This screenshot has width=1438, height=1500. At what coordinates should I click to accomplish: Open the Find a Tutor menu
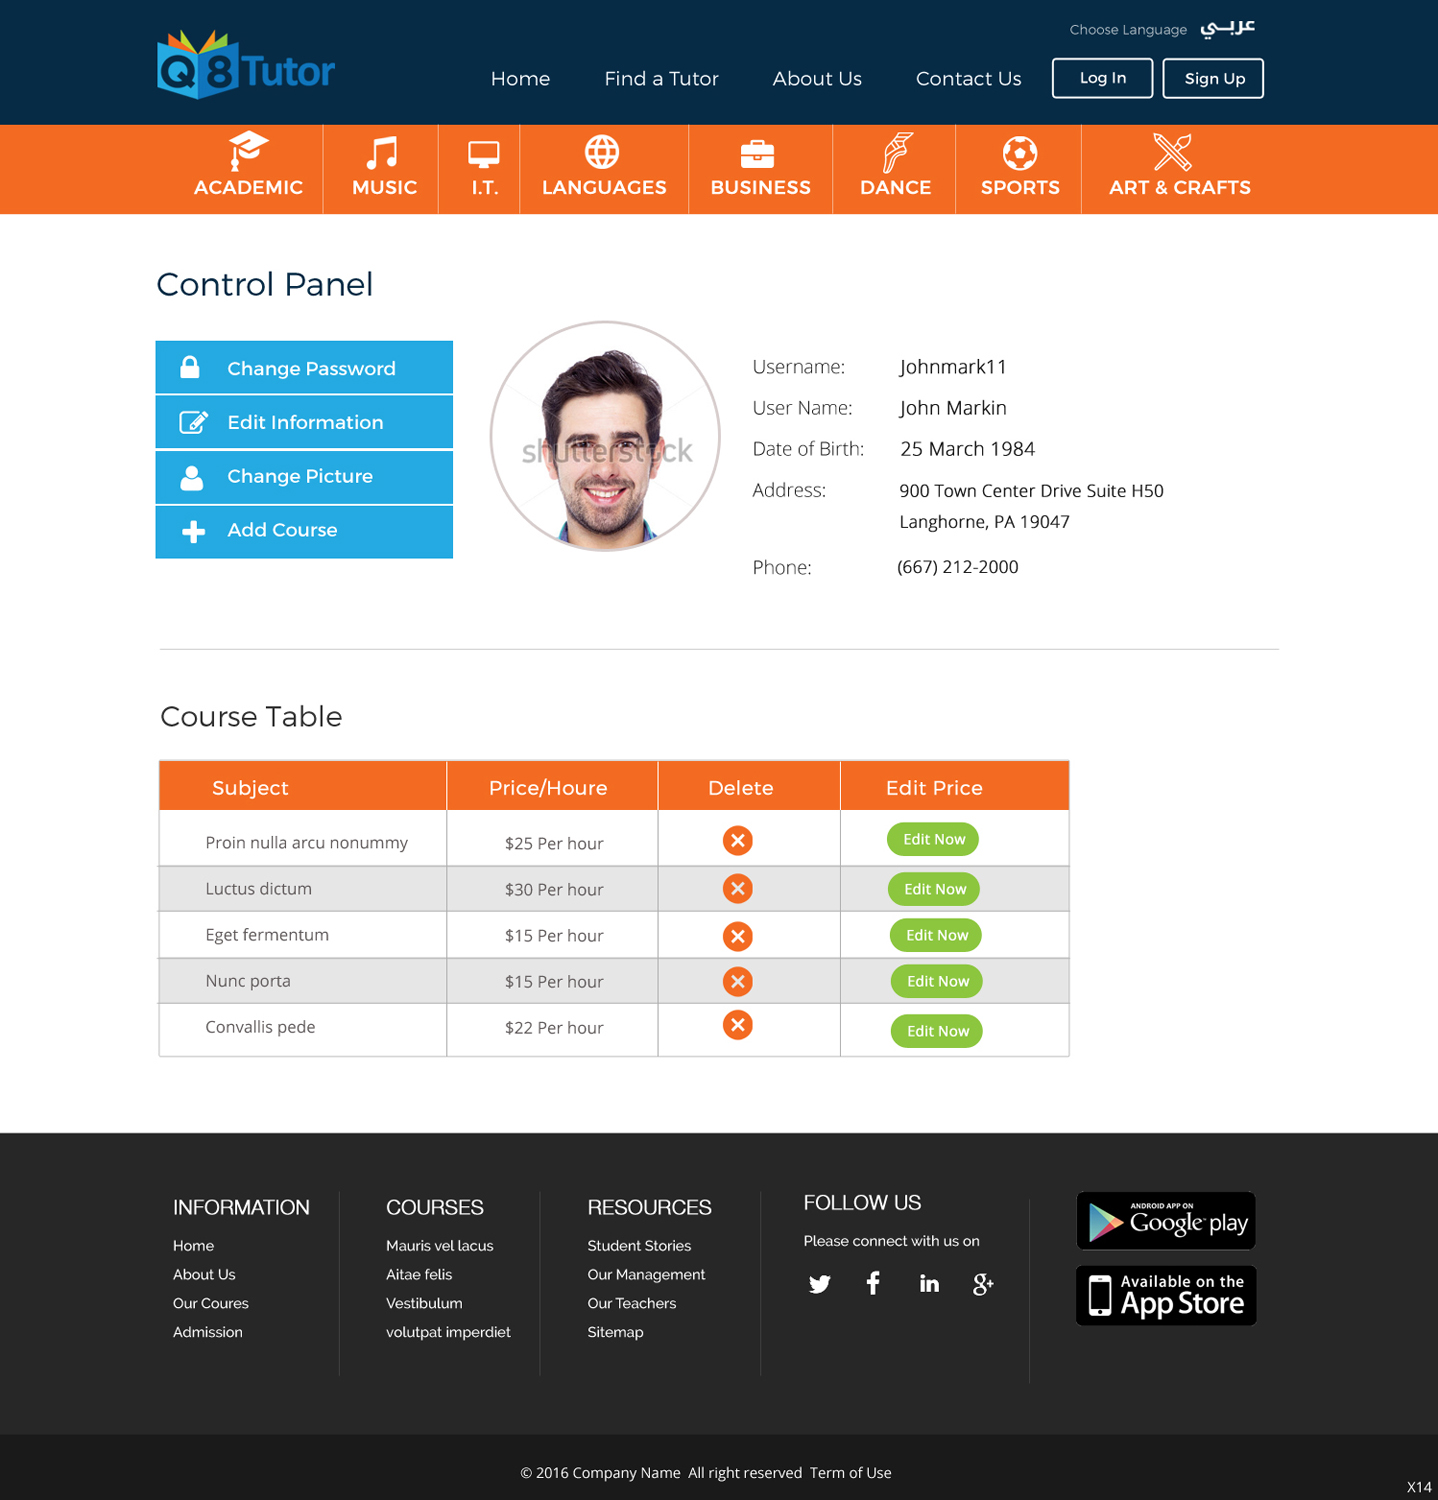660,78
